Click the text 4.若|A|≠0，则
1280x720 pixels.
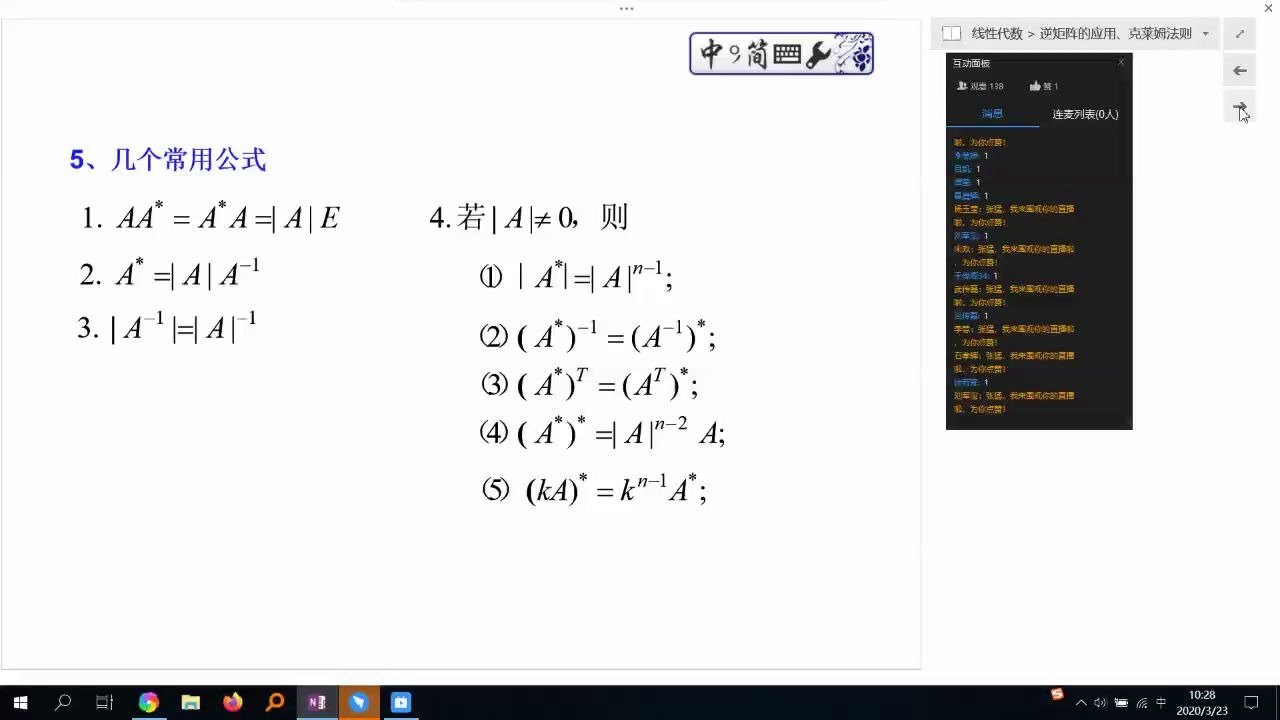528,217
